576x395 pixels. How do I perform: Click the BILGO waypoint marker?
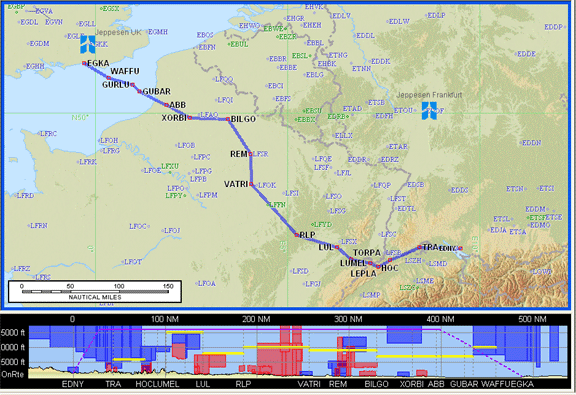[228, 119]
